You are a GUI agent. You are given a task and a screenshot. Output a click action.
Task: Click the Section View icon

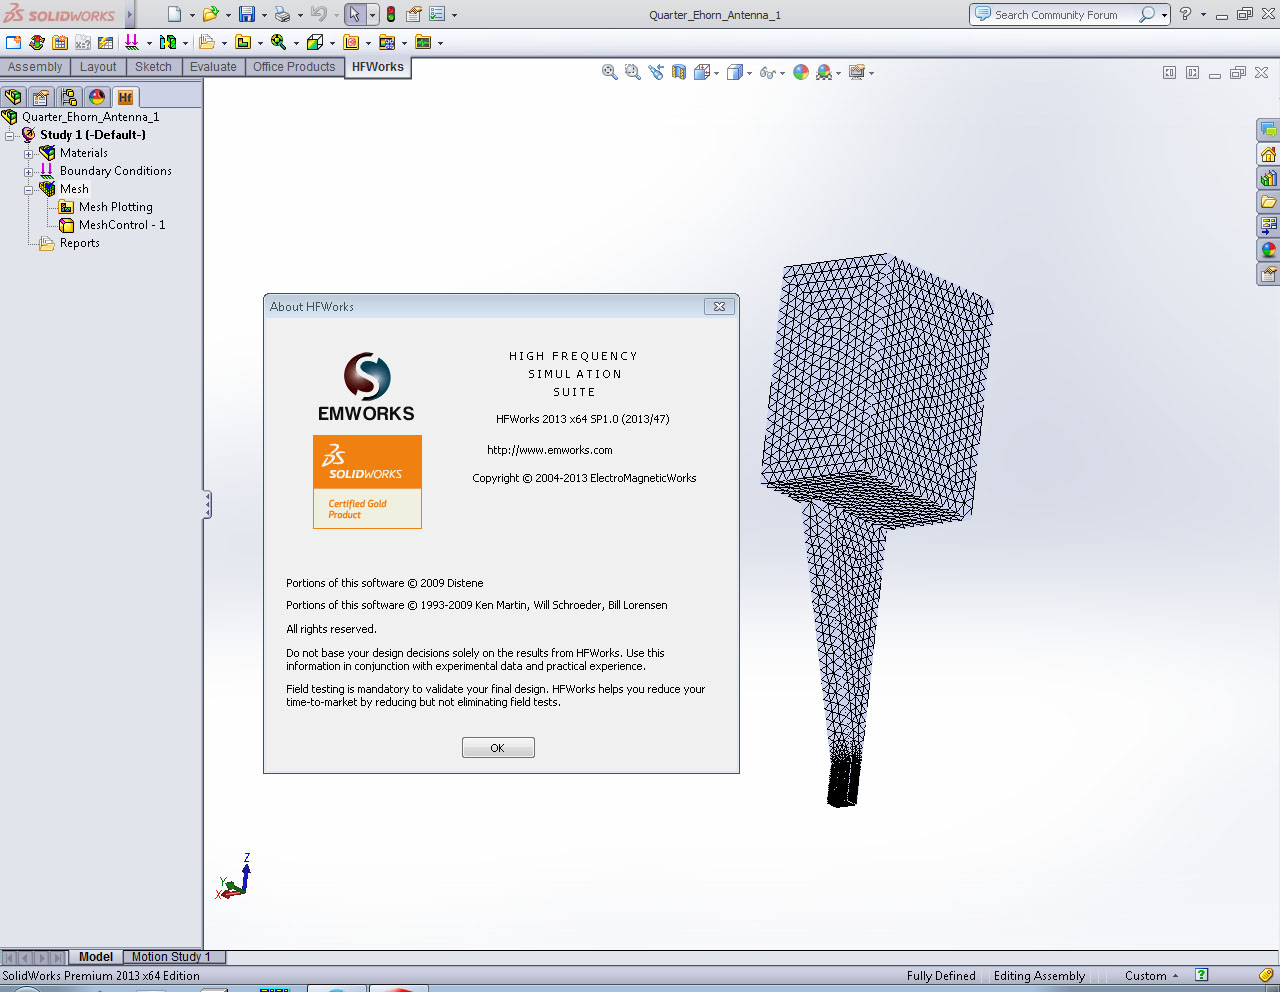tap(679, 72)
